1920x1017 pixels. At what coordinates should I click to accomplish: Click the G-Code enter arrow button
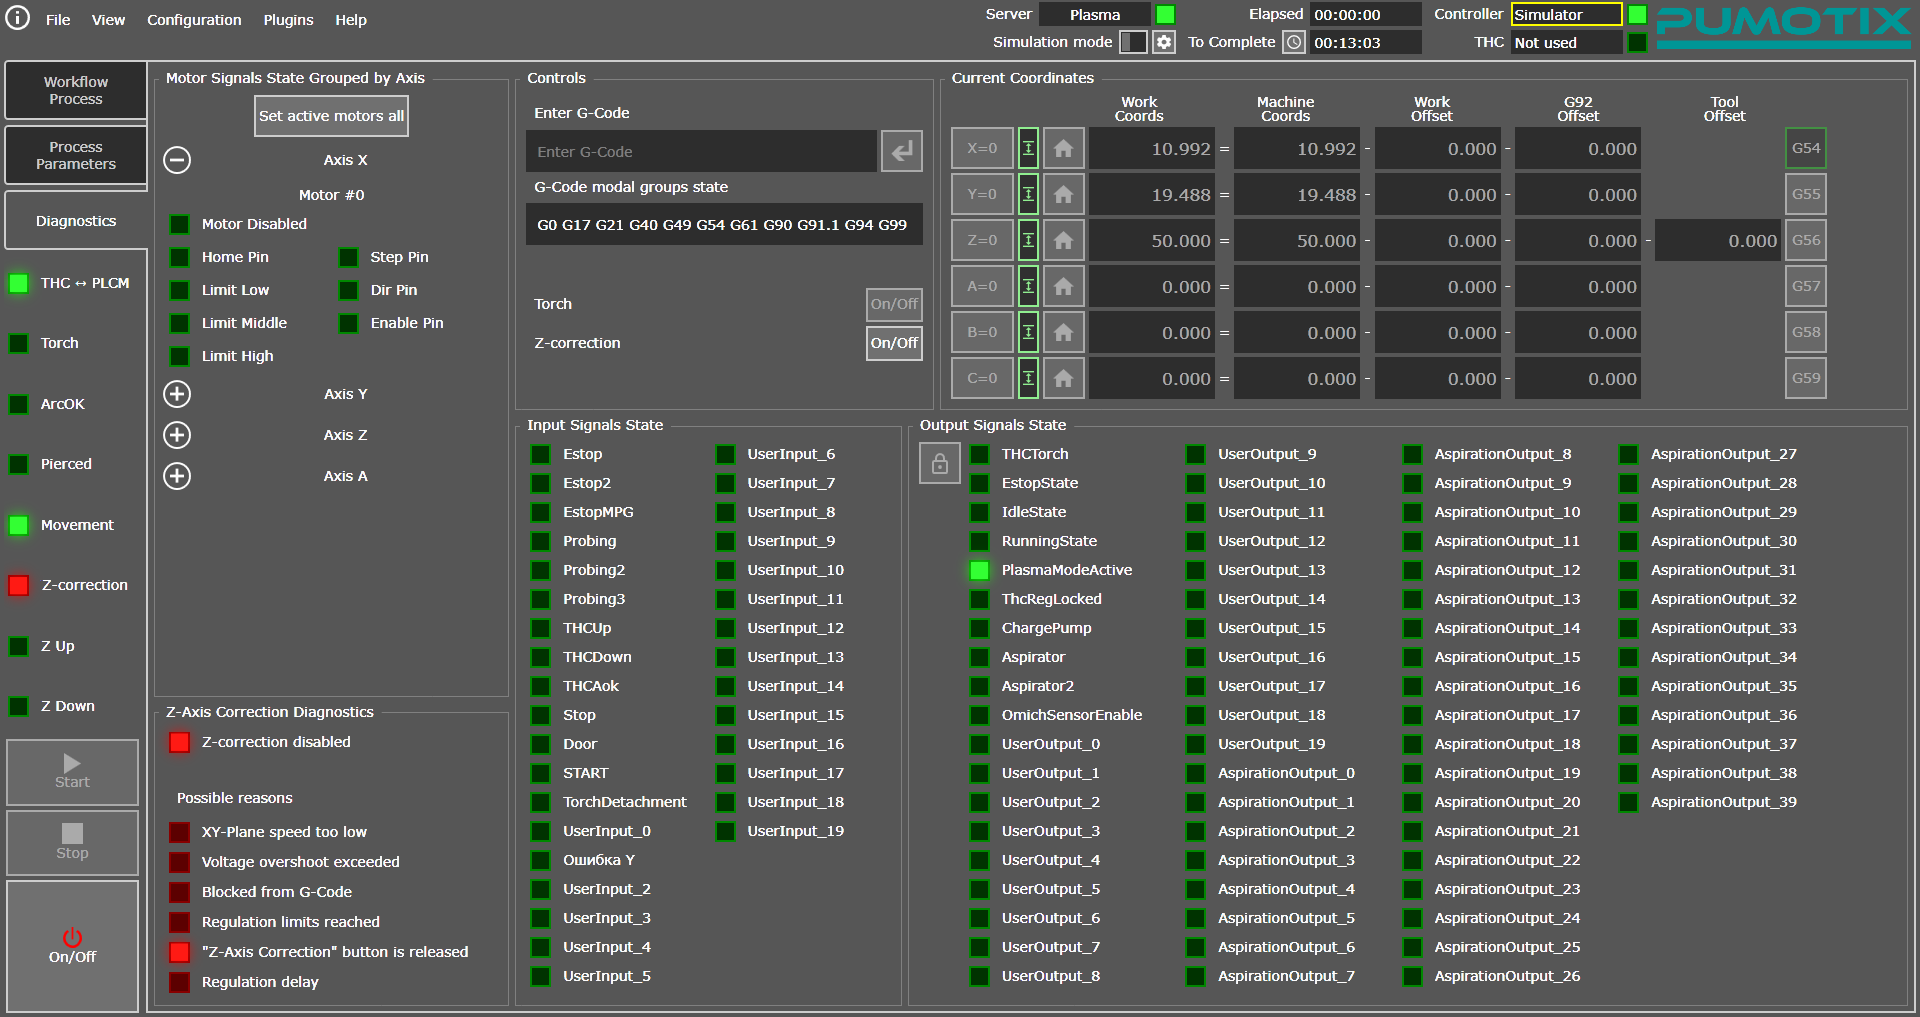pos(901,151)
